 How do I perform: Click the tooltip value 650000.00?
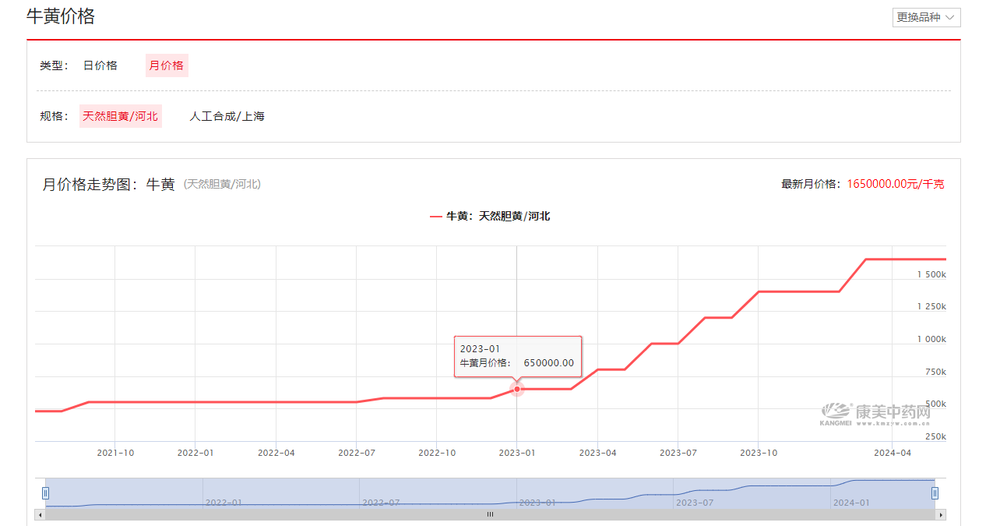(x=548, y=363)
